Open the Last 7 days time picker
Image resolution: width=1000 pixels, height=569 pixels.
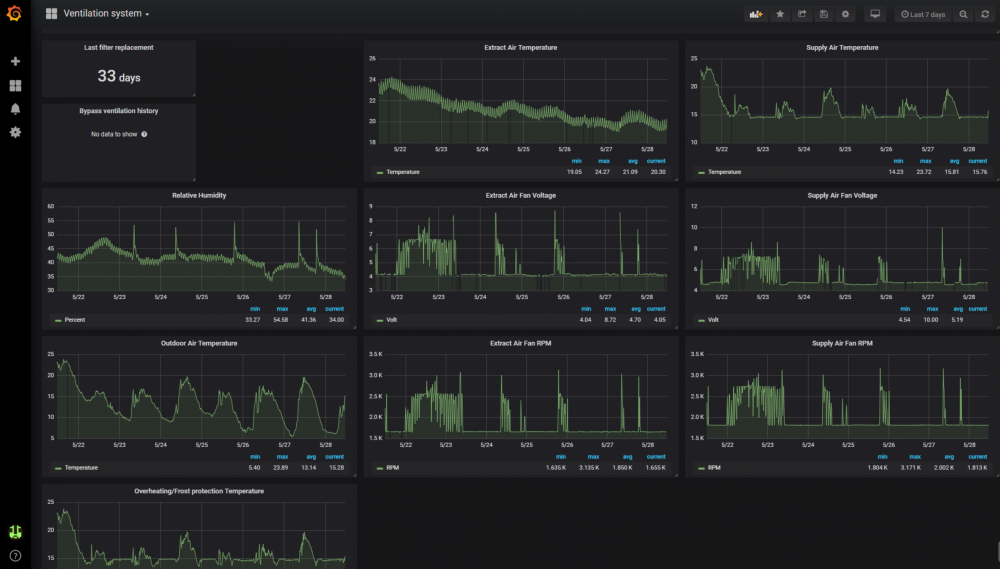[922, 14]
